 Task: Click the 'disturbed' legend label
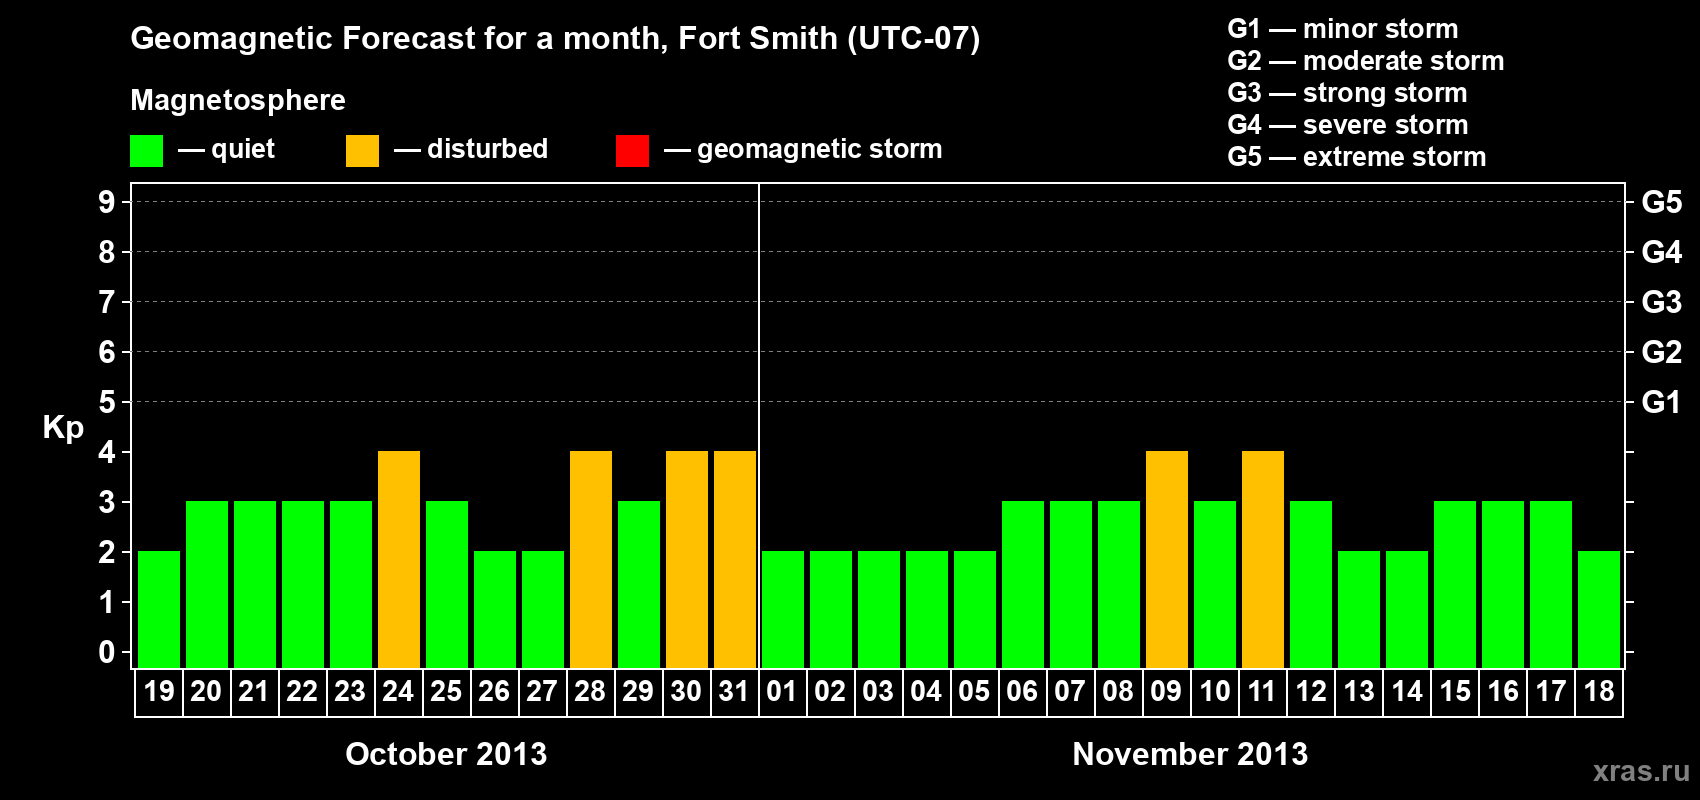tap(488, 149)
